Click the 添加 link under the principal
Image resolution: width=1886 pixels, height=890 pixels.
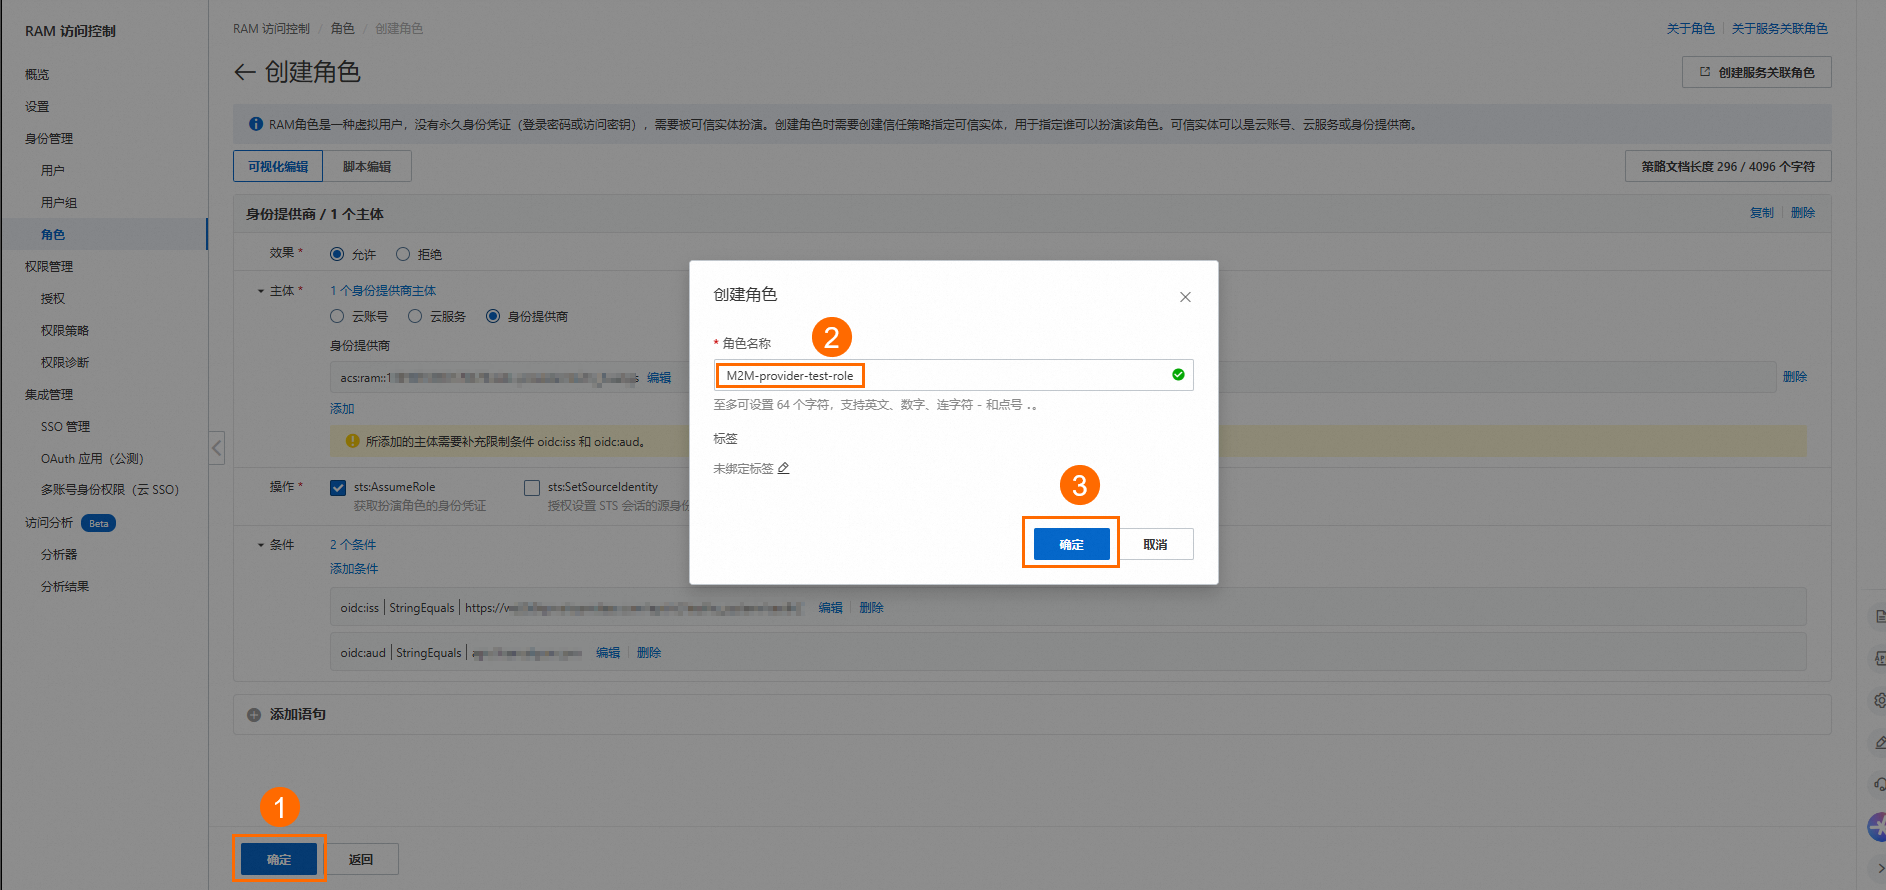(342, 409)
